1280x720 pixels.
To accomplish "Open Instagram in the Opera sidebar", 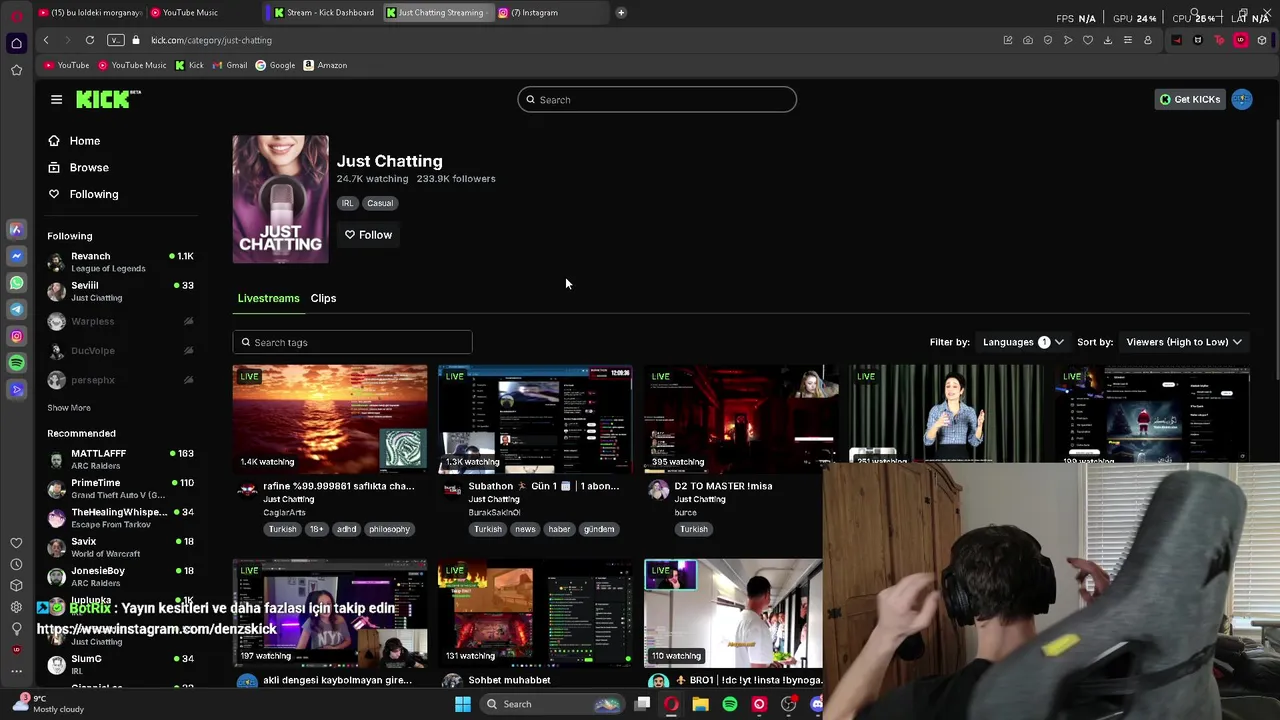I will pos(16,336).
